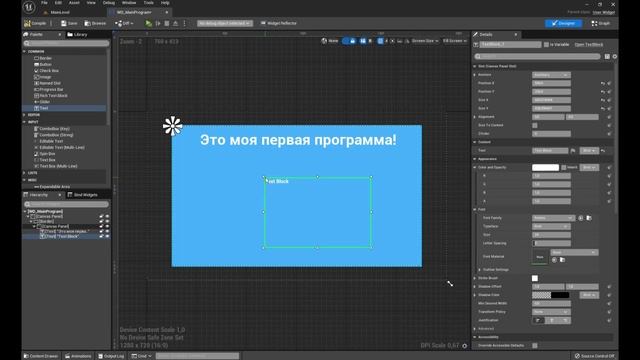Select the Image widget in Palette

coord(42,77)
